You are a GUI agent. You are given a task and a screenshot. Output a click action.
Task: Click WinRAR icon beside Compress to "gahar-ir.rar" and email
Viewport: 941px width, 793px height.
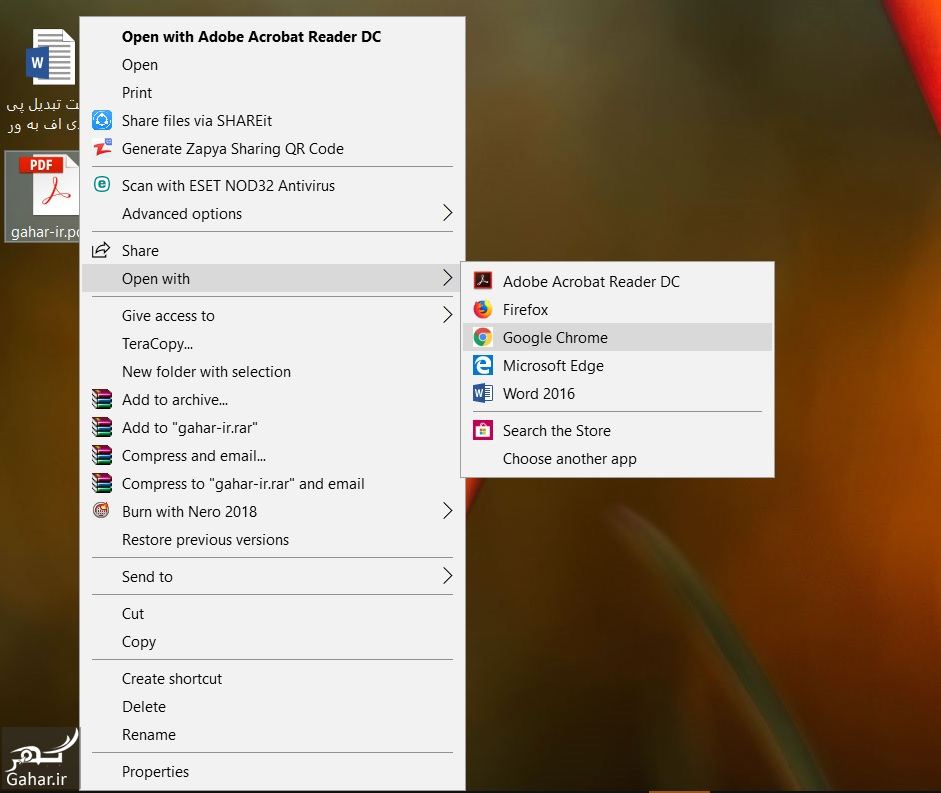[102, 483]
